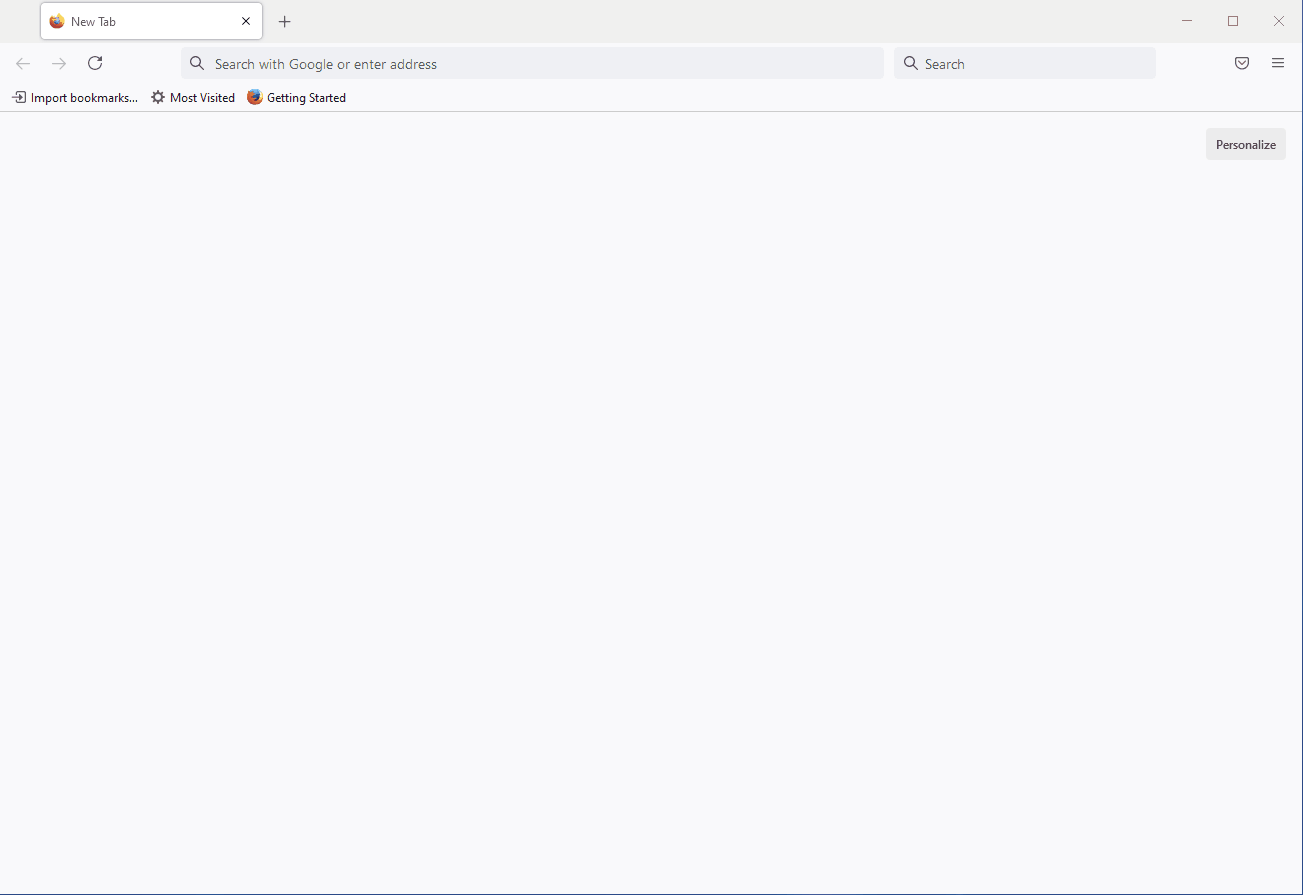Click the Back navigation arrow
The image size is (1303, 895).
[x=22, y=63]
